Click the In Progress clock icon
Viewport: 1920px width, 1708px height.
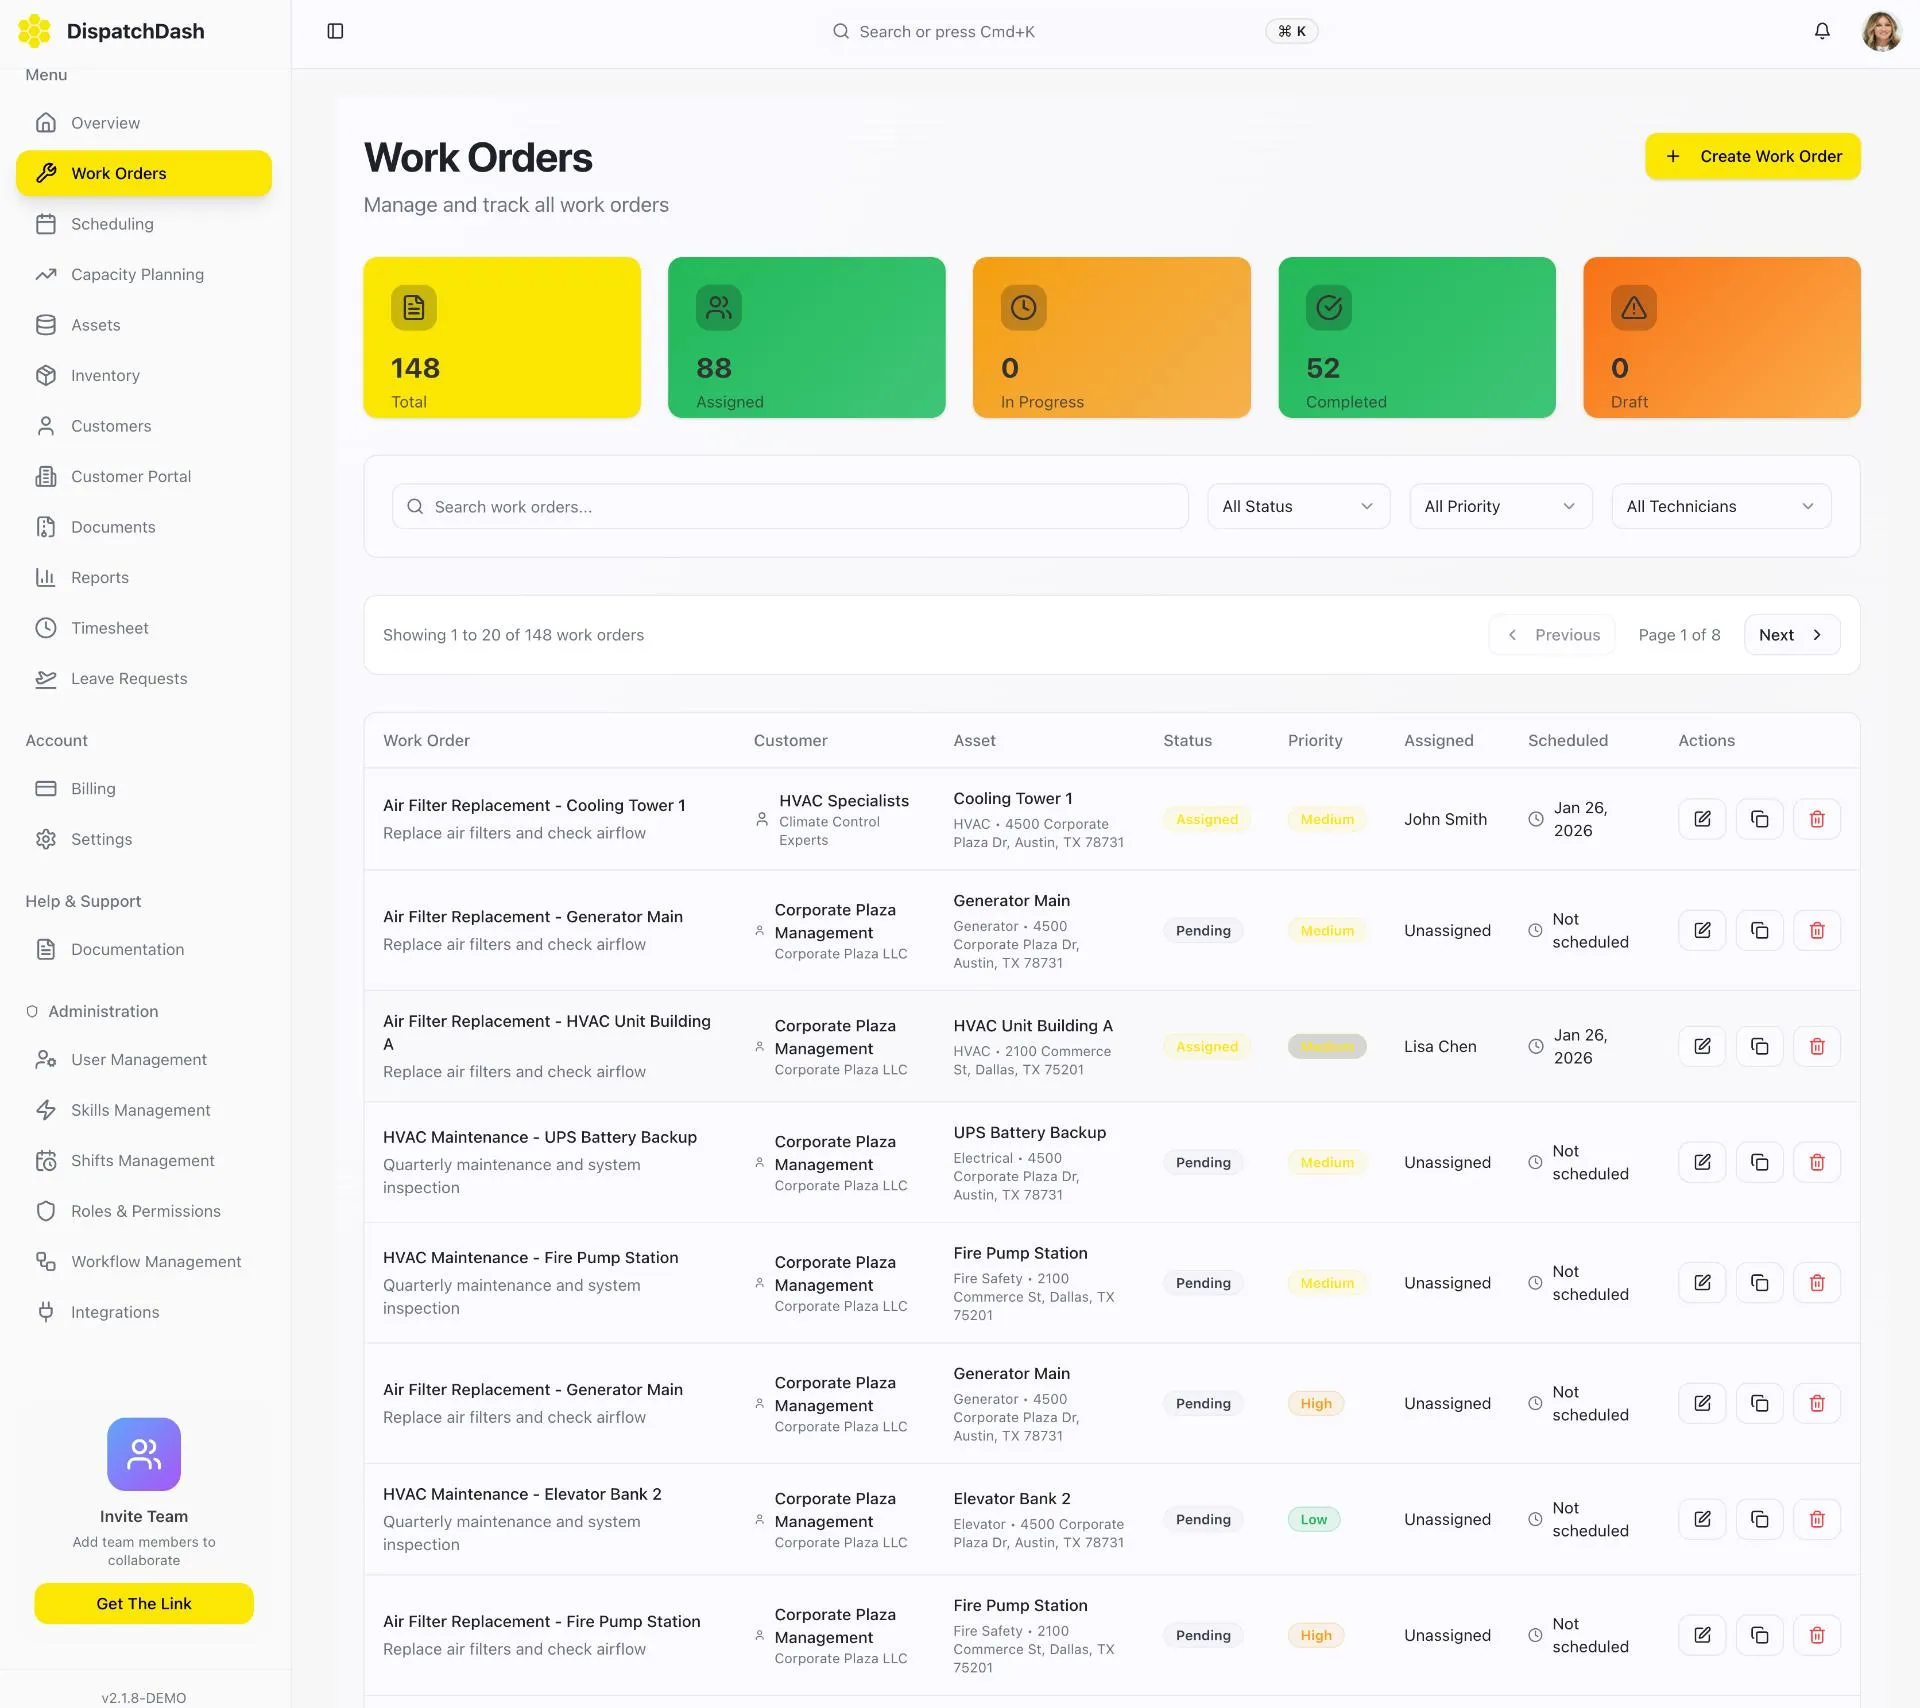point(1024,307)
